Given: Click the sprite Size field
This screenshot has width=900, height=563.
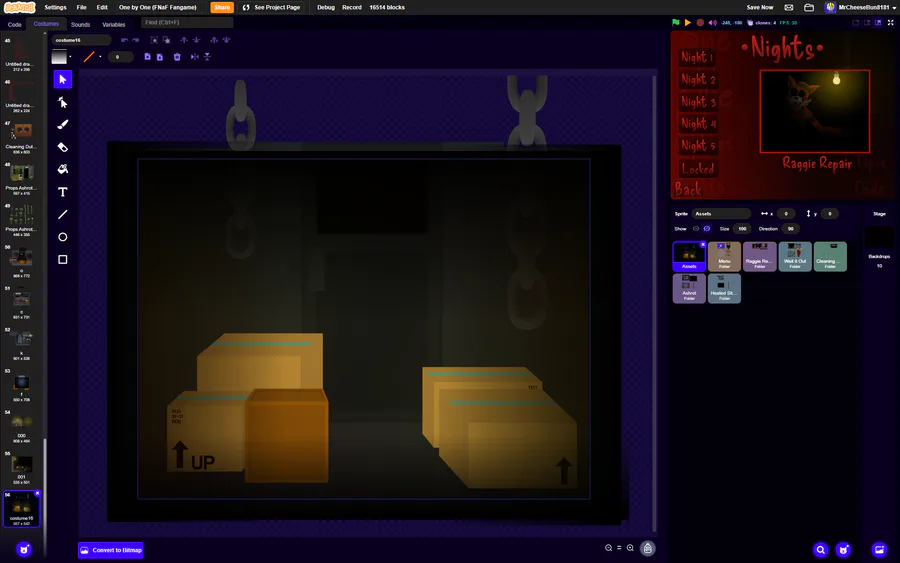Looking at the screenshot, I should (x=742, y=228).
